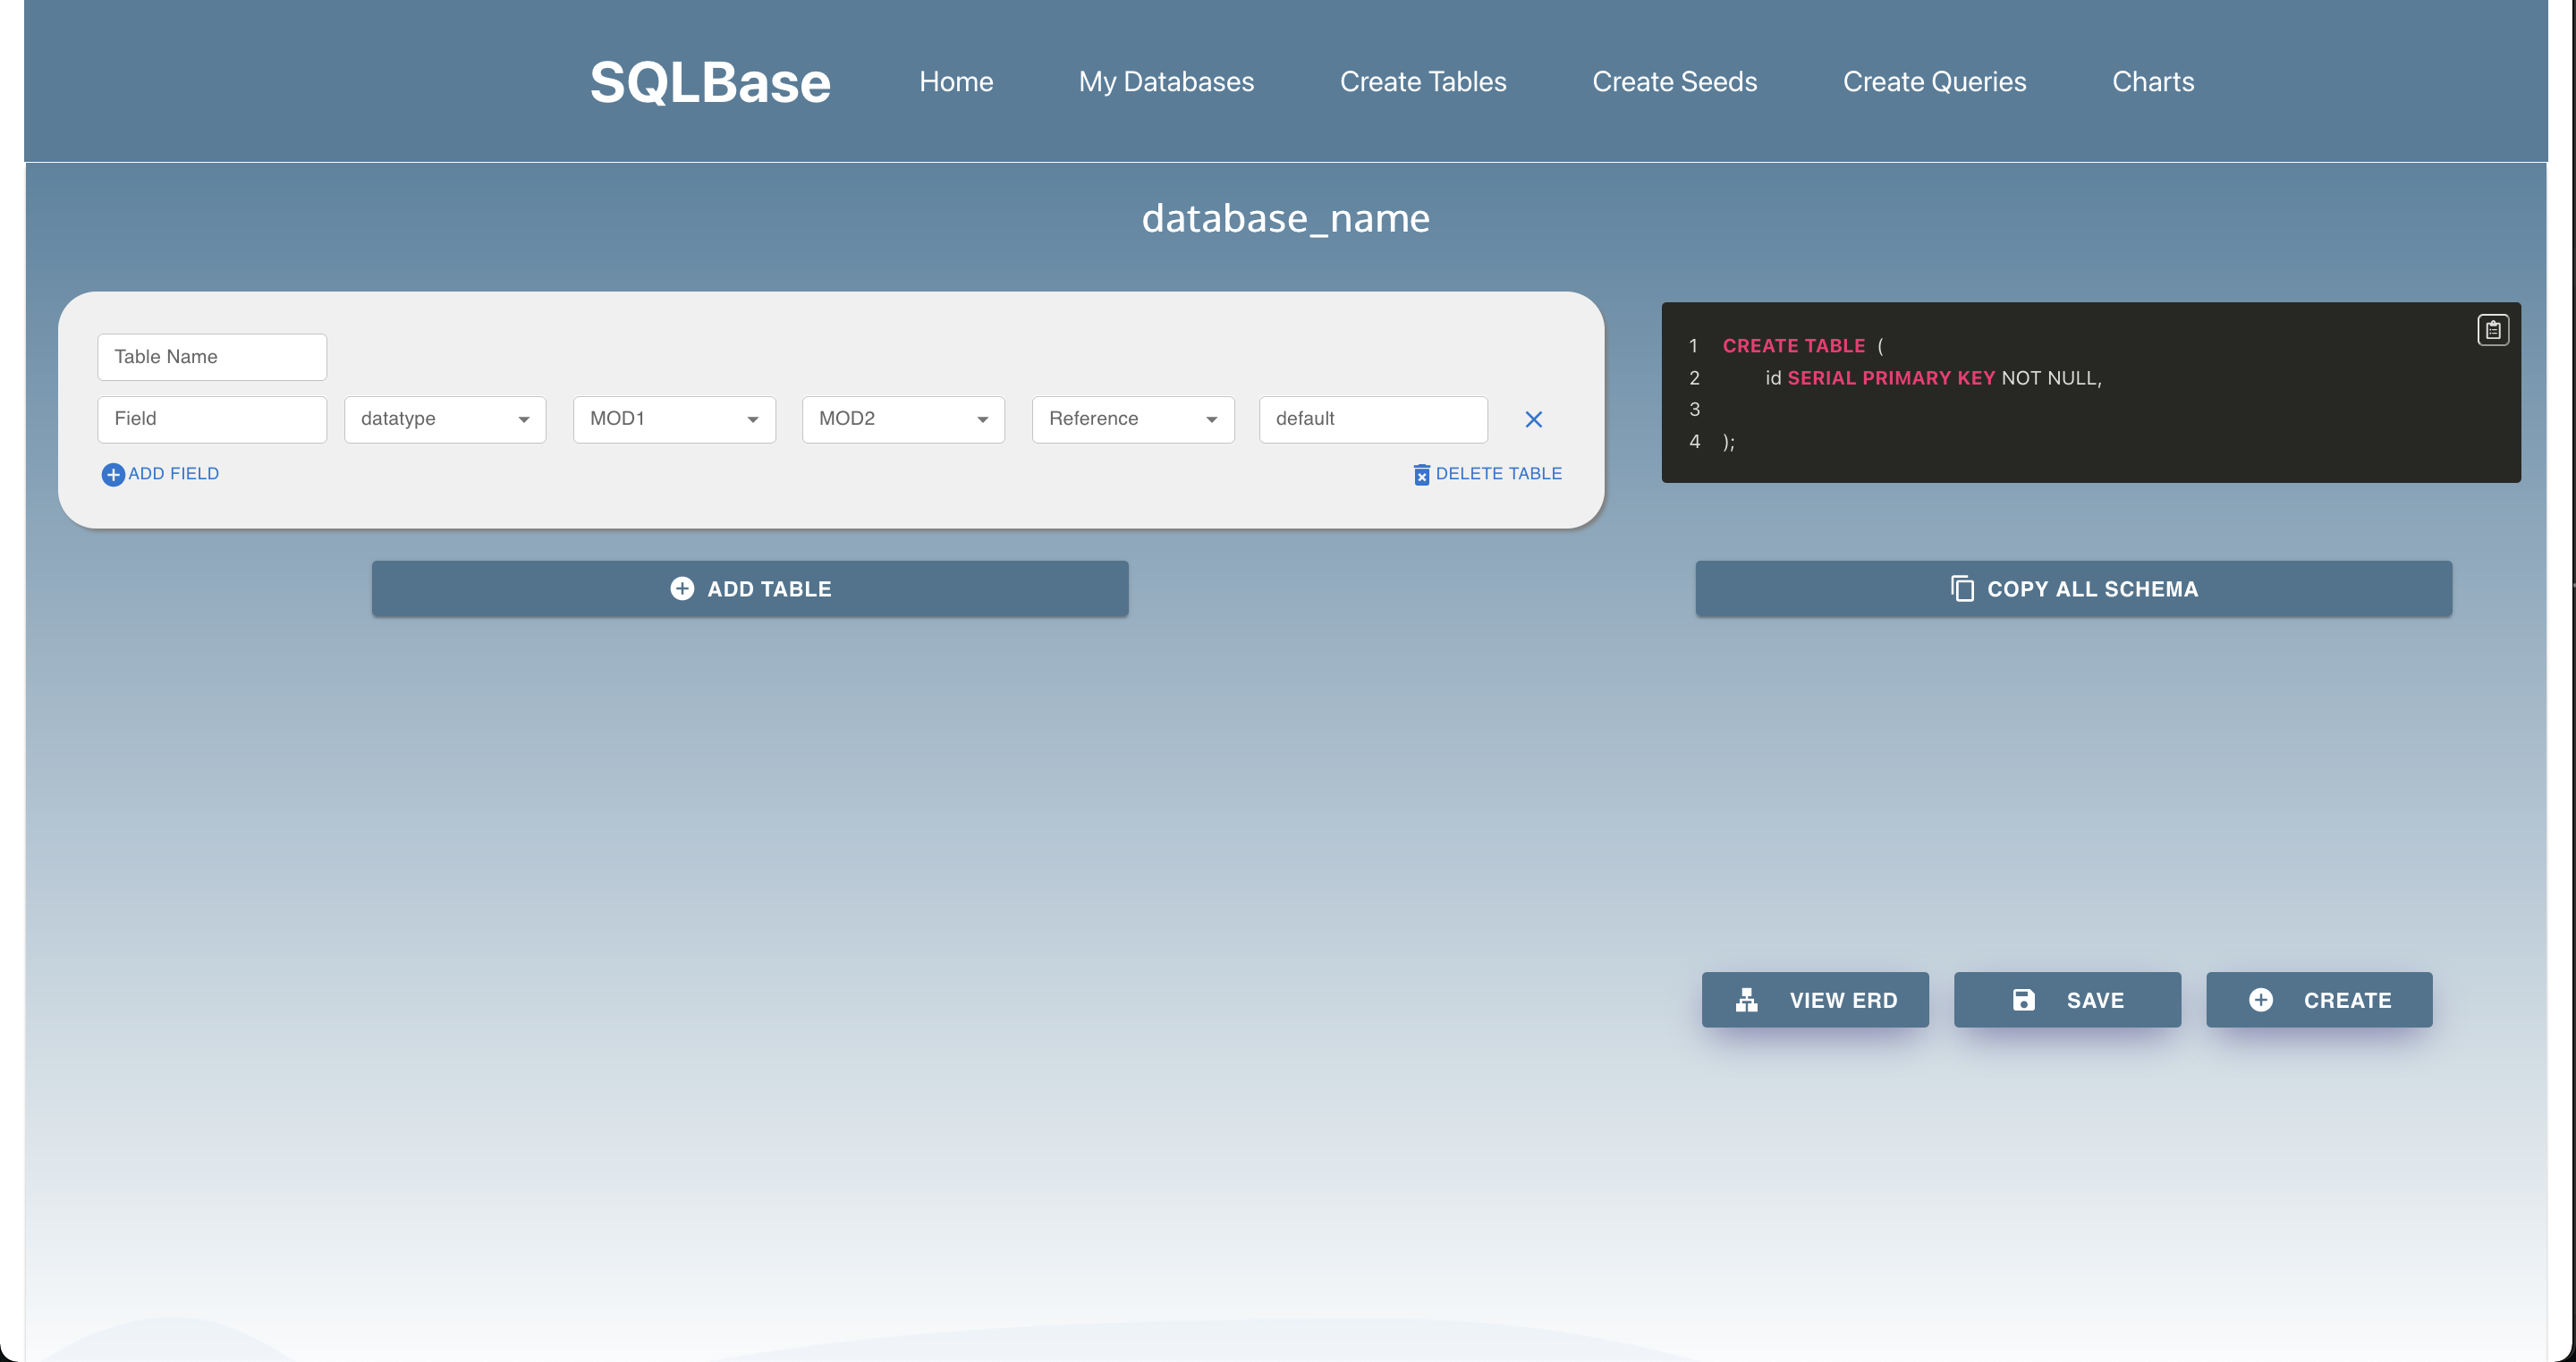
Task: Navigate to the Charts page
Action: pyautogui.click(x=2153, y=82)
